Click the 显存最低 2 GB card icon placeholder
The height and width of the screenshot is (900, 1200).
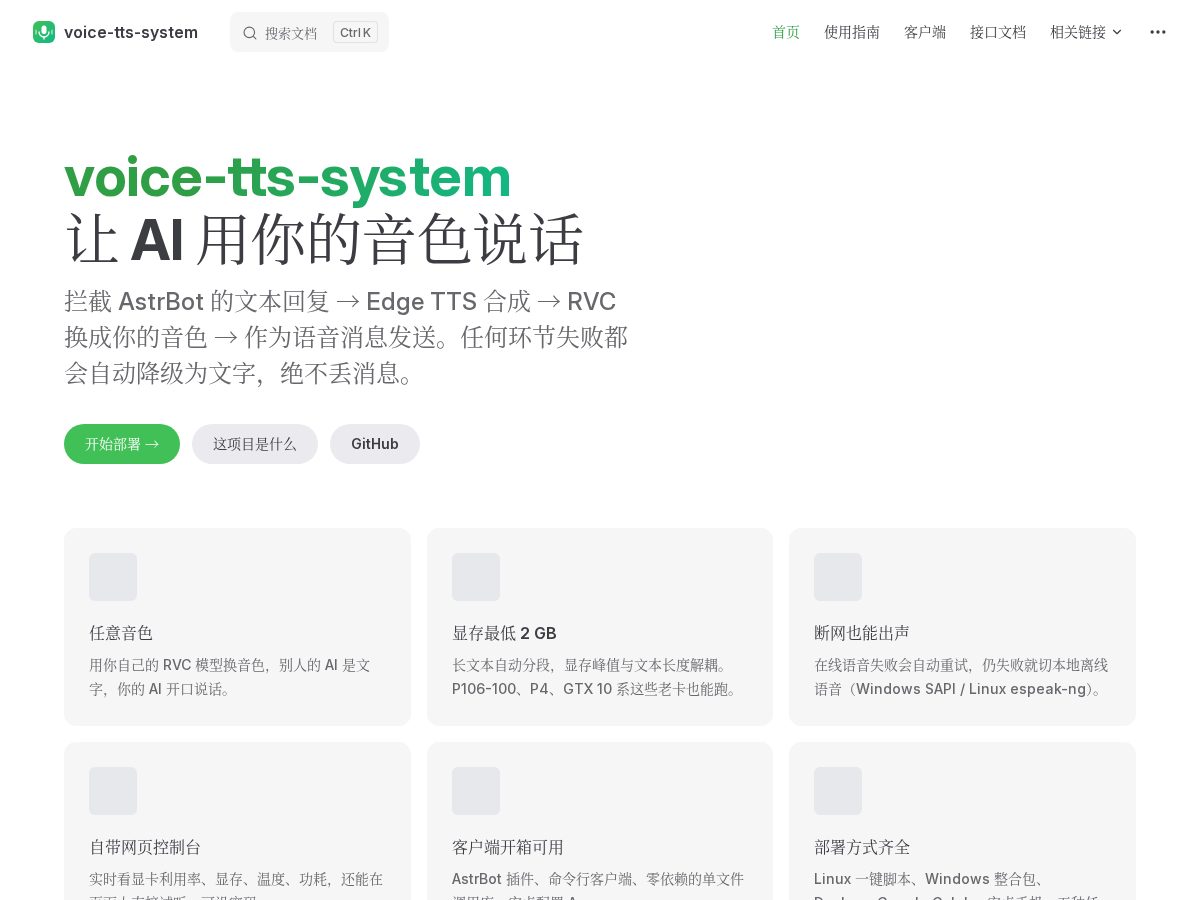[x=476, y=577]
